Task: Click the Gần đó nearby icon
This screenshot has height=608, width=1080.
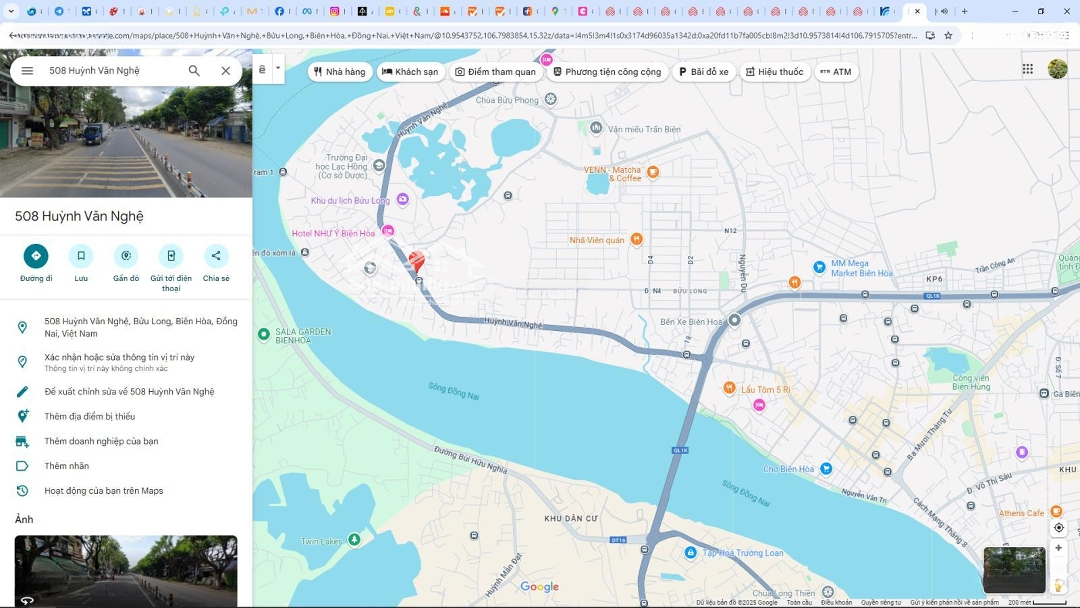Action: pyautogui.click(x=126, y=256)
